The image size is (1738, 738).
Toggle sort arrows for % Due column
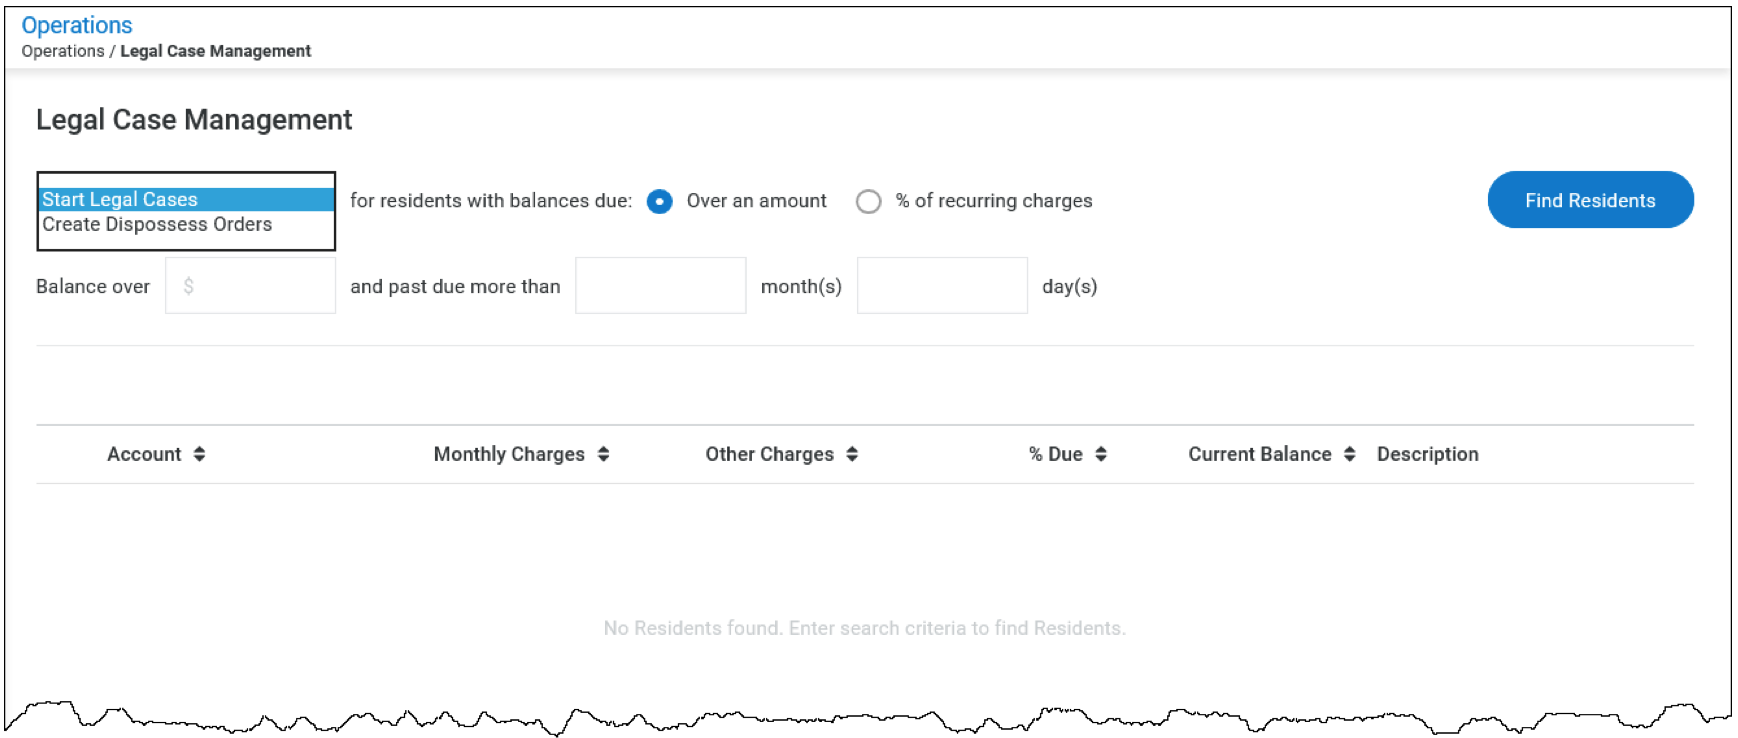click(1101, 454)
